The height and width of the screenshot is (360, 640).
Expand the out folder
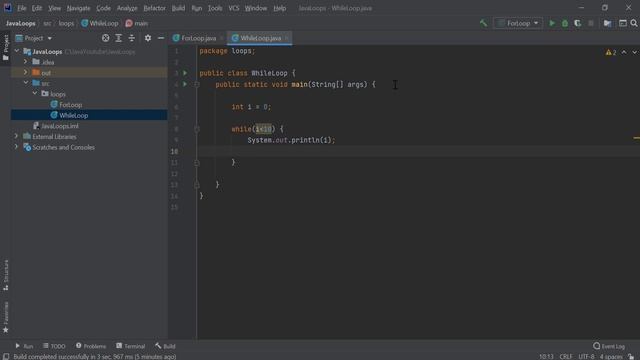26,73
